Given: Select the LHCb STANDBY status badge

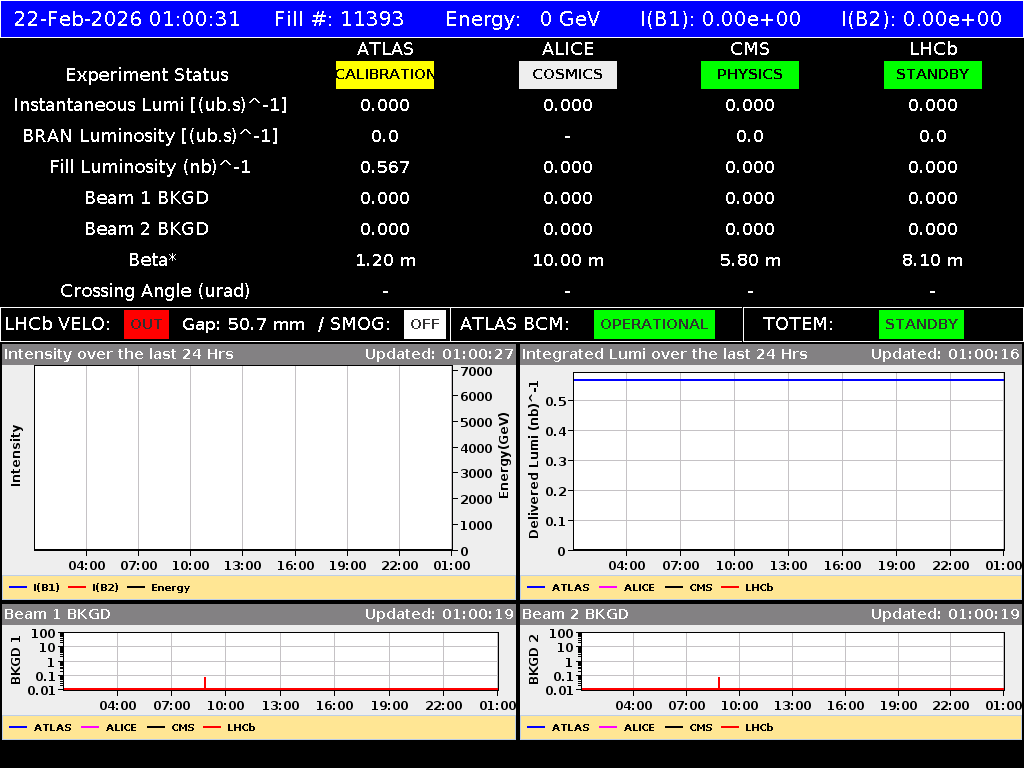Looking at the screenshot, I should click(x=932, y=74).
